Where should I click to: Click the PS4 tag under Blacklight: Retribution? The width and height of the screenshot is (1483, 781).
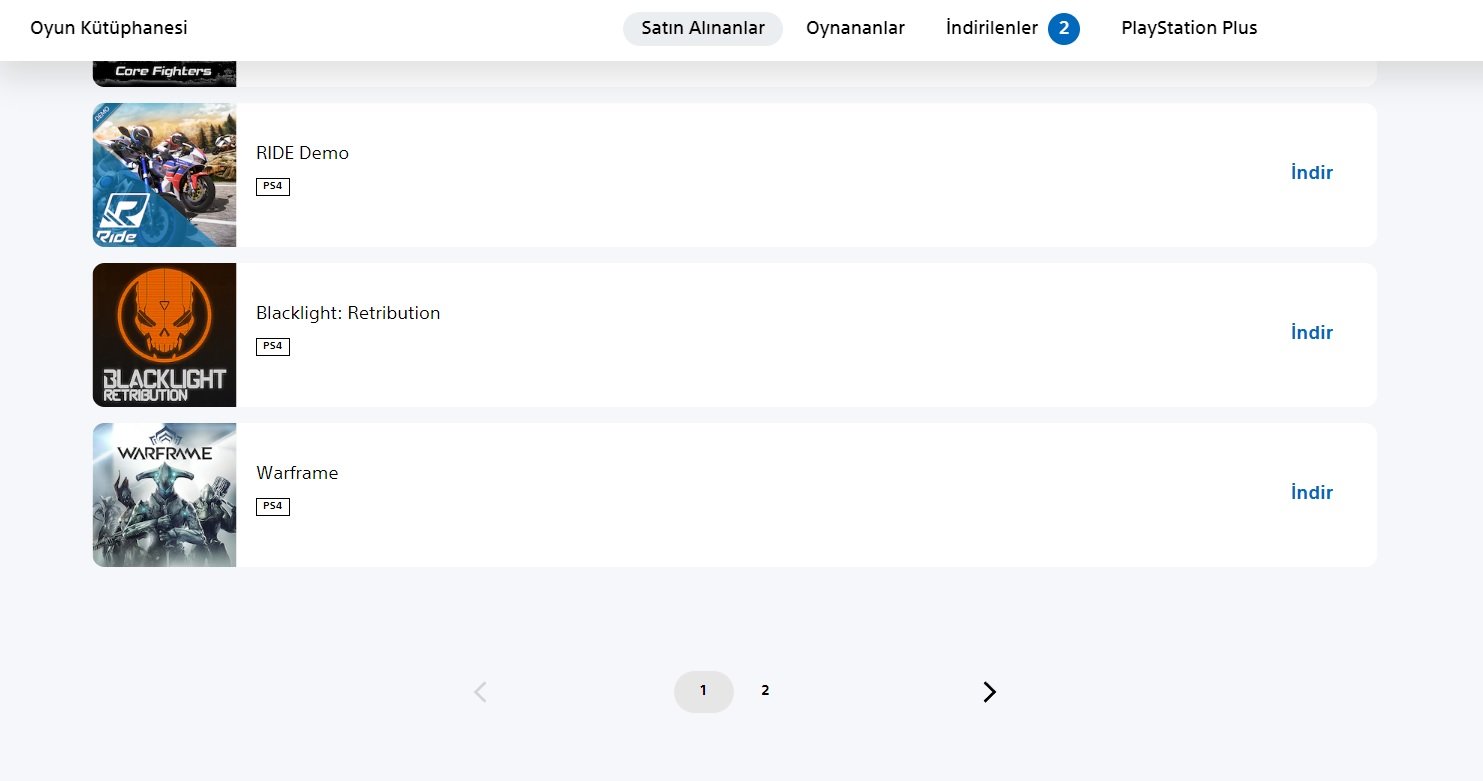[273, 347]
